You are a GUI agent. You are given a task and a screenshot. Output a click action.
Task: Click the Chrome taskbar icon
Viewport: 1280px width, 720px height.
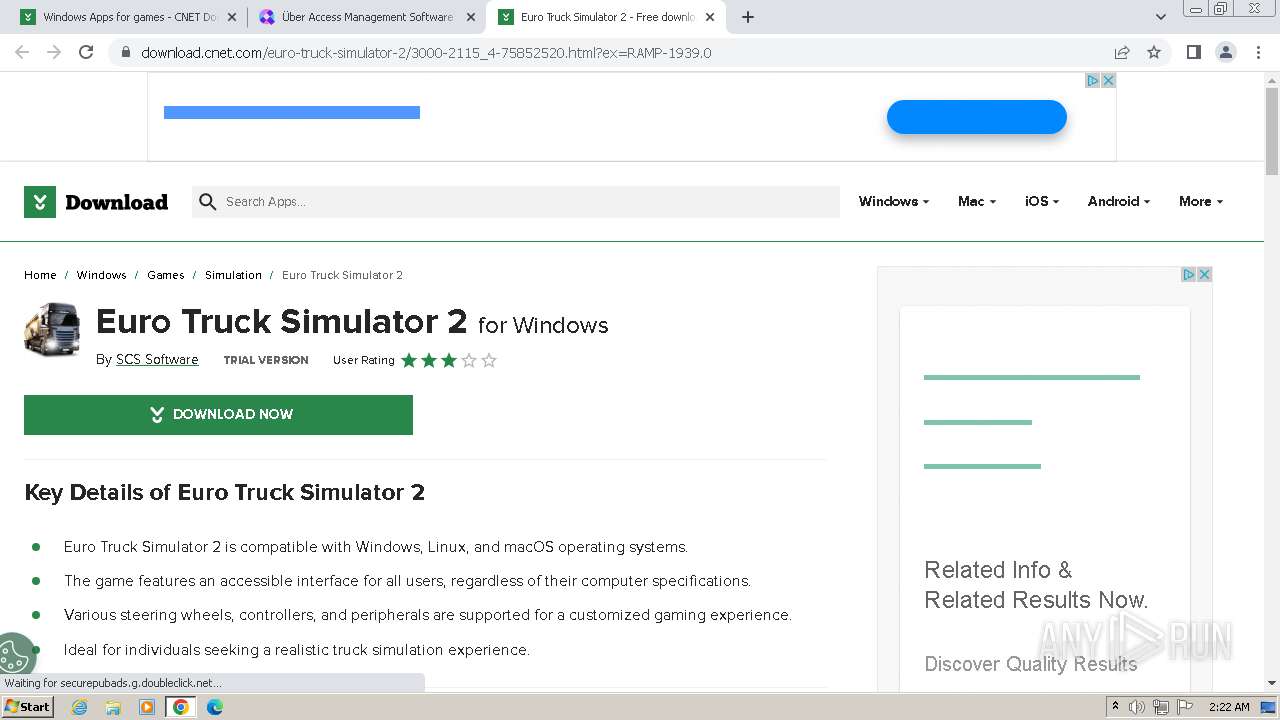pos(181,707)
